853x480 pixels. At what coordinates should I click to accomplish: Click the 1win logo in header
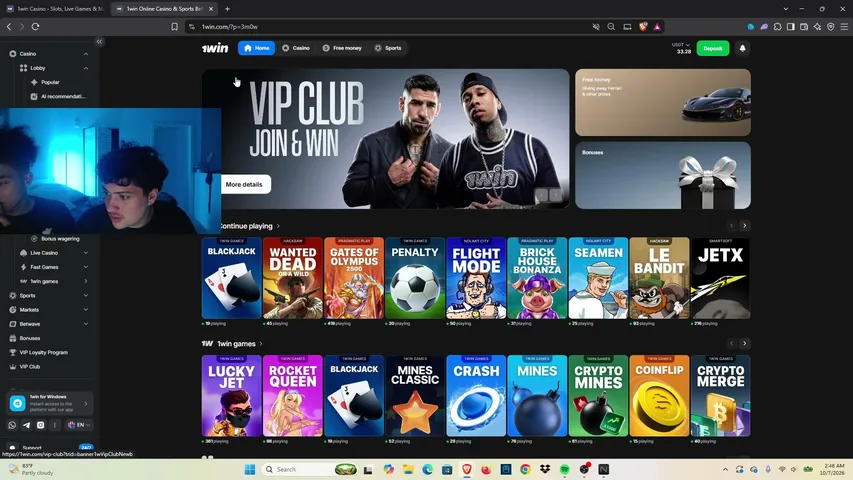pos(215,48)
